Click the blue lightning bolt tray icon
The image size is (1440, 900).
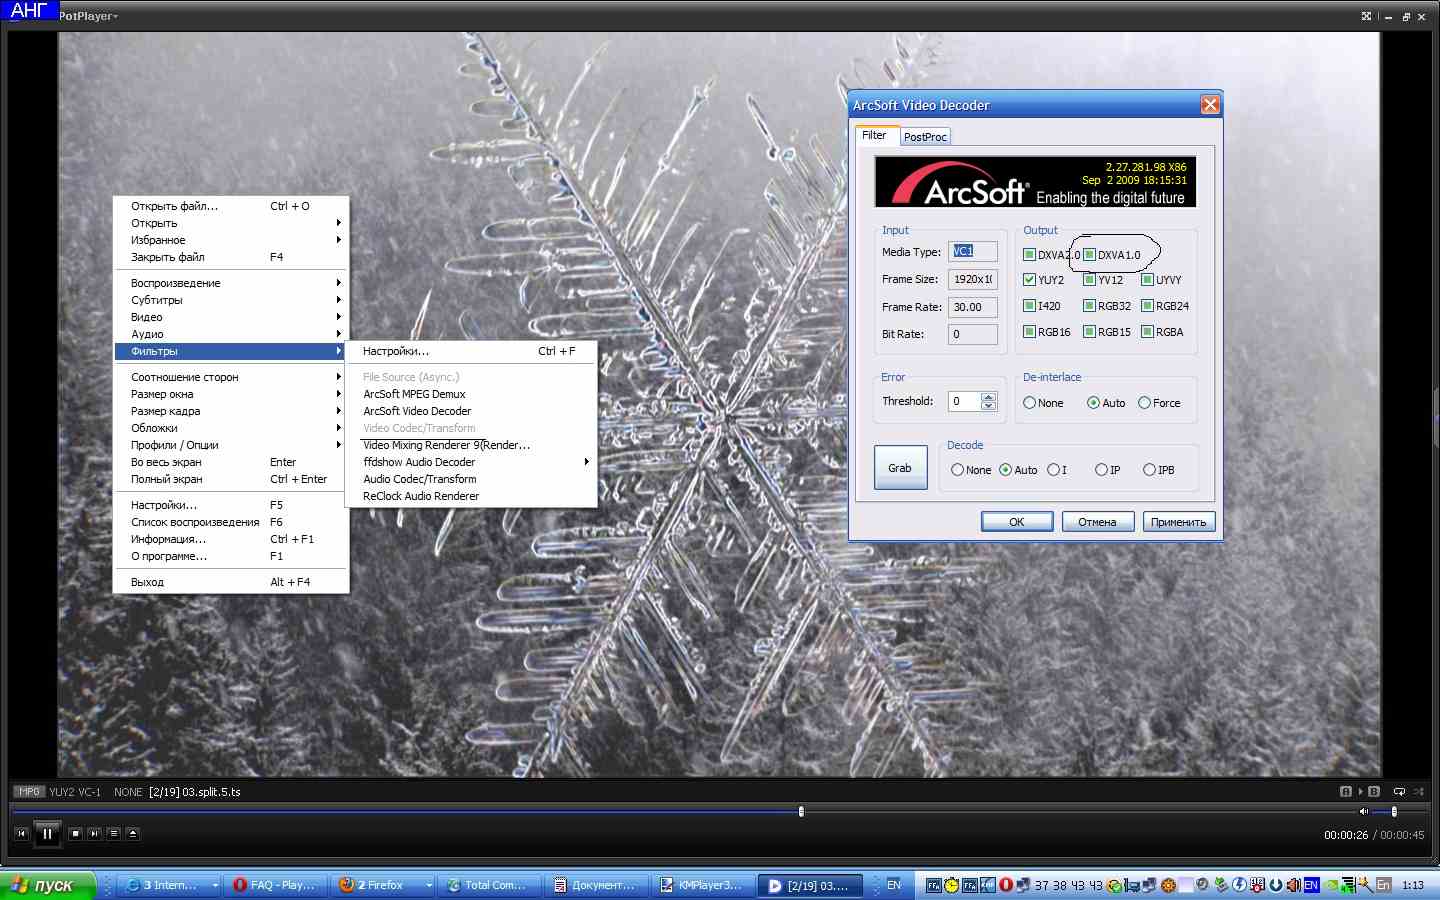[1239, 885]
